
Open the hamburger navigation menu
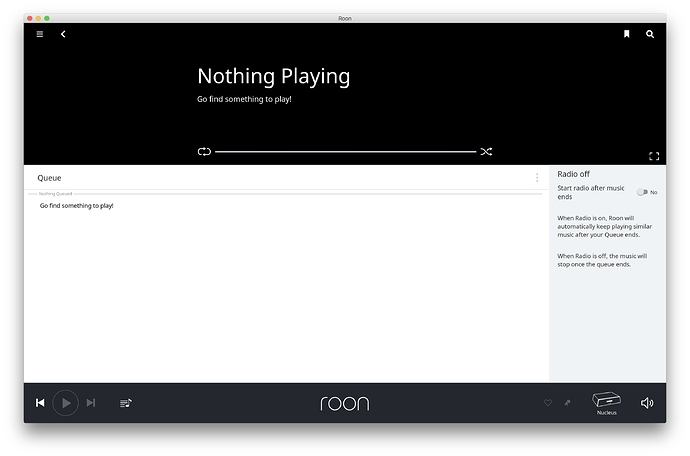(40, 34)
